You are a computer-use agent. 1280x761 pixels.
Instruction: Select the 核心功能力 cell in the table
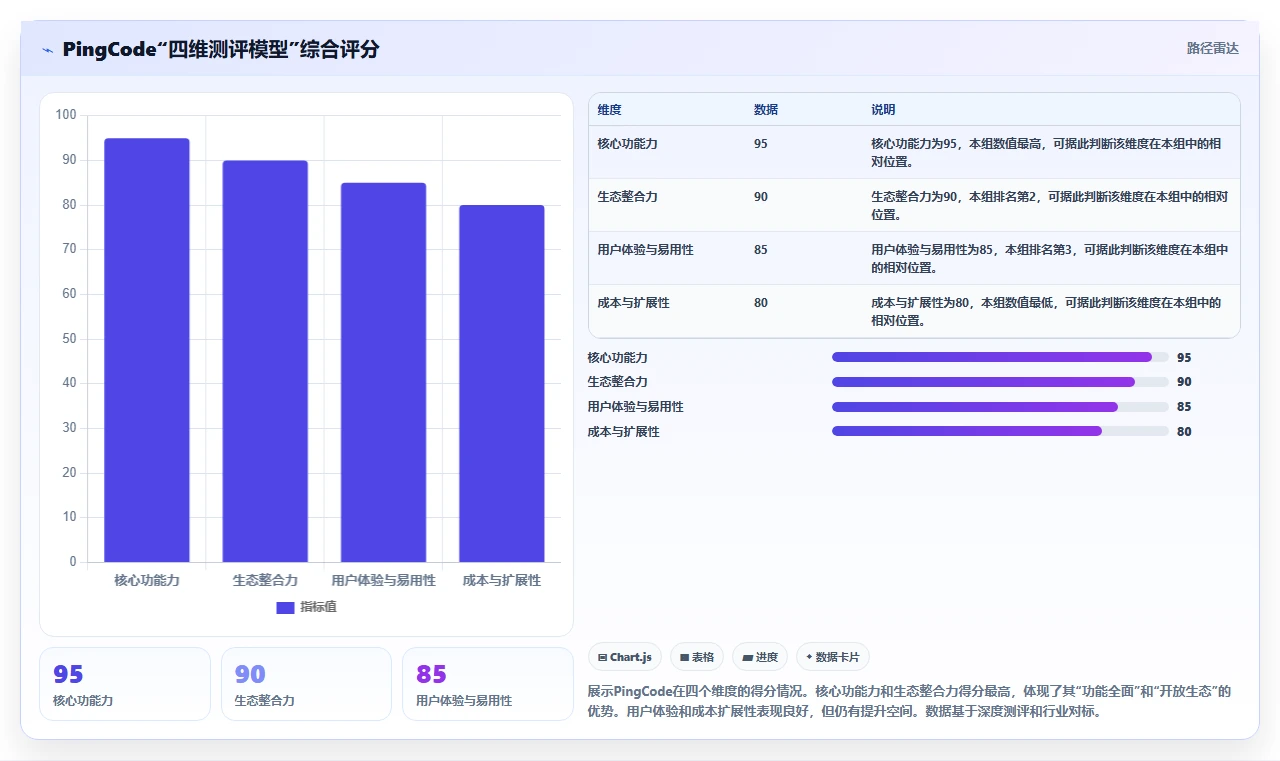(627, 144)
